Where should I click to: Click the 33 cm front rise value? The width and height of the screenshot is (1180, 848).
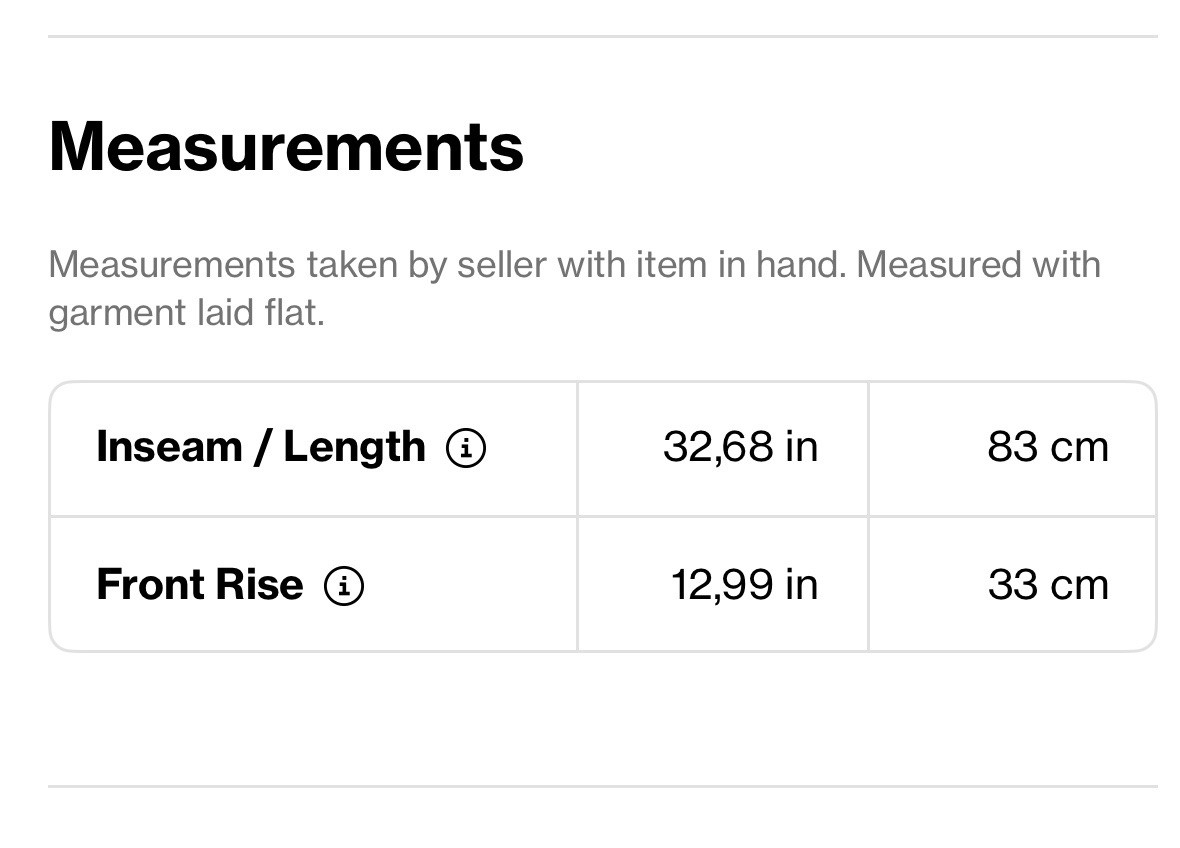pyautogui.click(x=1047, y=585)
